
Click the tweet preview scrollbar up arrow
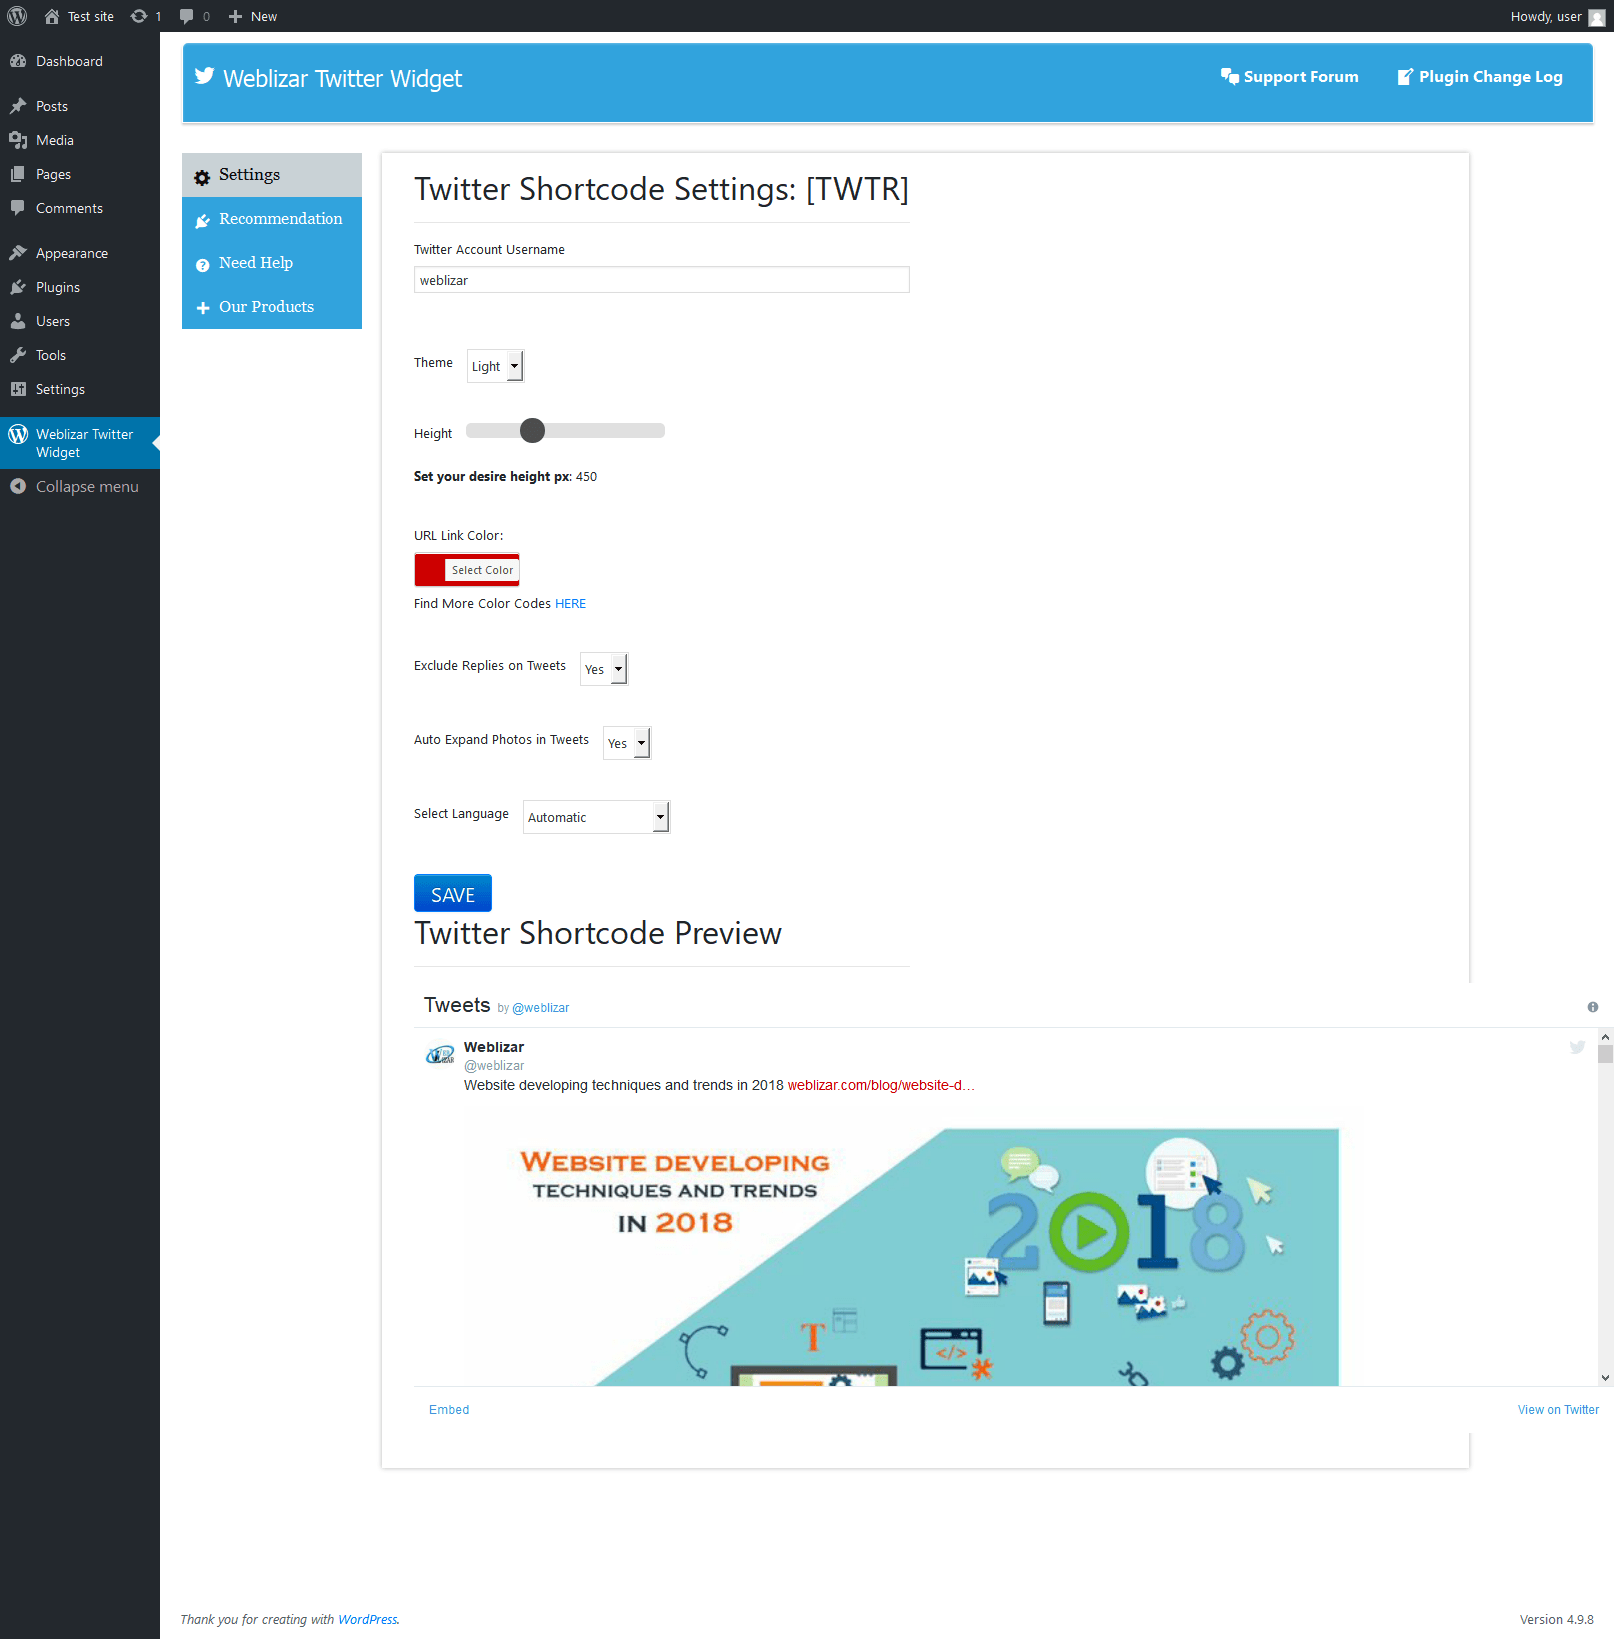click(1606, 1037)
